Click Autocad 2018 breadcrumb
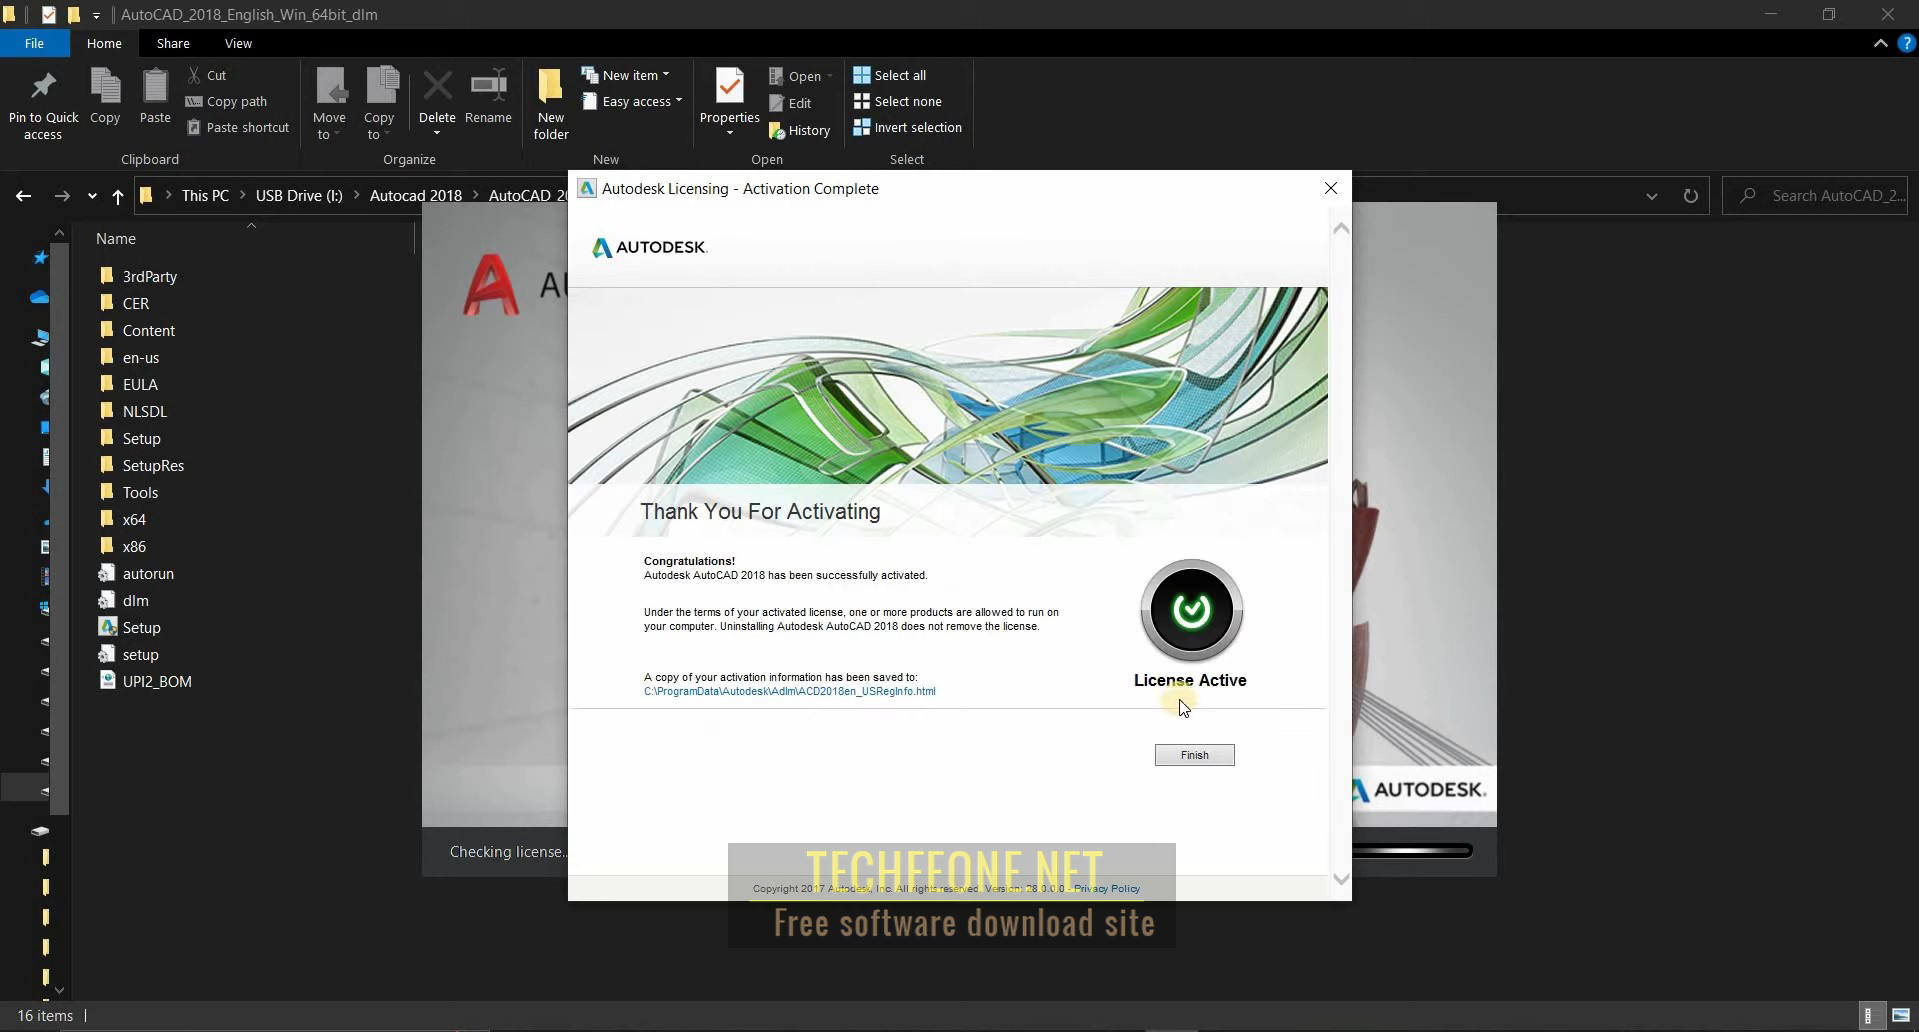The height and width of the screenshot is (1032, 1919). pos(416,195)
